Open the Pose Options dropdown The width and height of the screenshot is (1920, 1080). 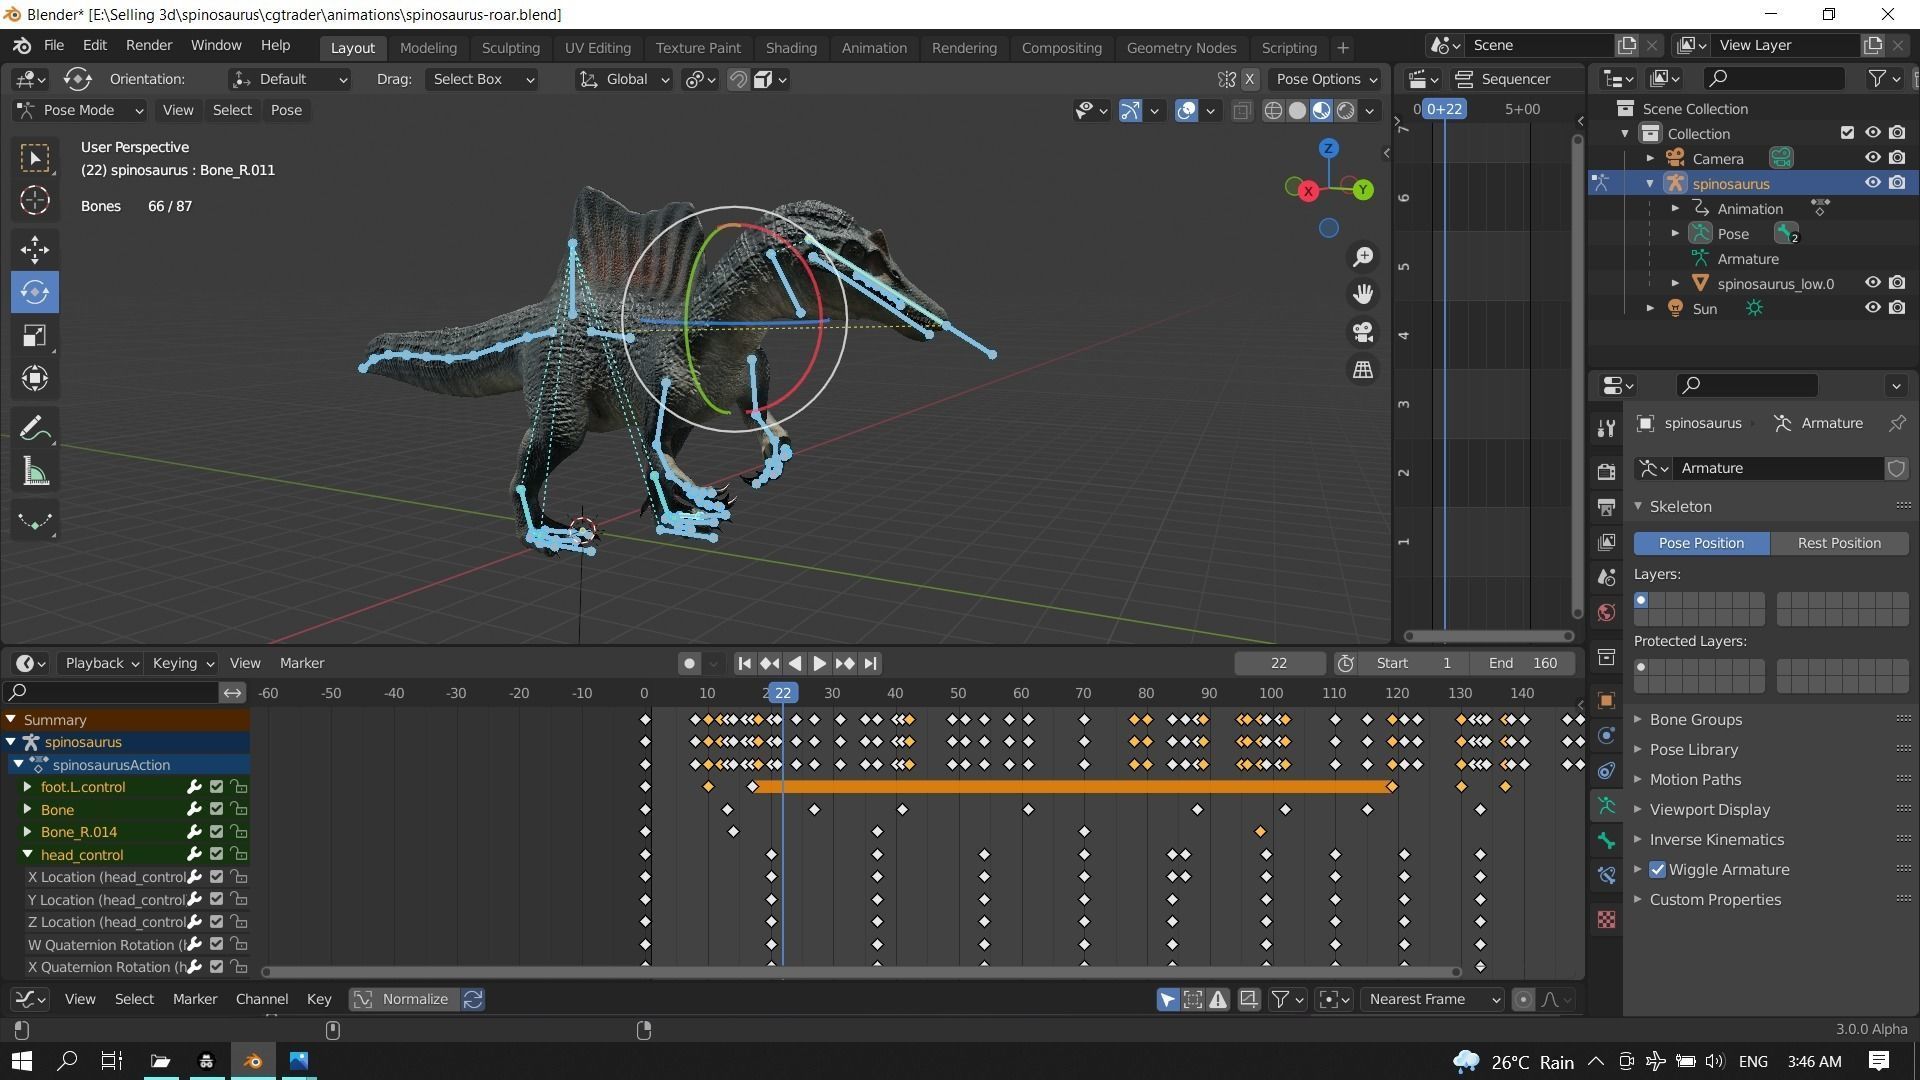click(x=1325, y=79)
